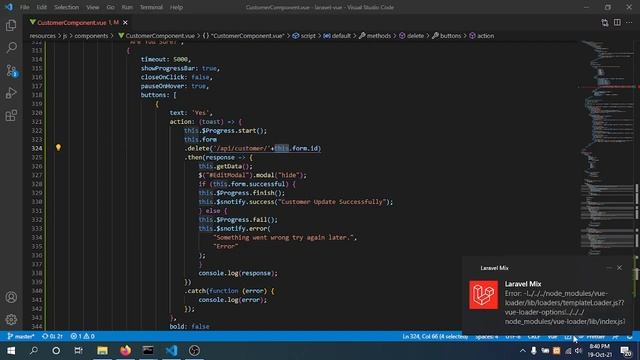Open the Help menu
The width and height of the screenshot is (640, 360).
176,7
